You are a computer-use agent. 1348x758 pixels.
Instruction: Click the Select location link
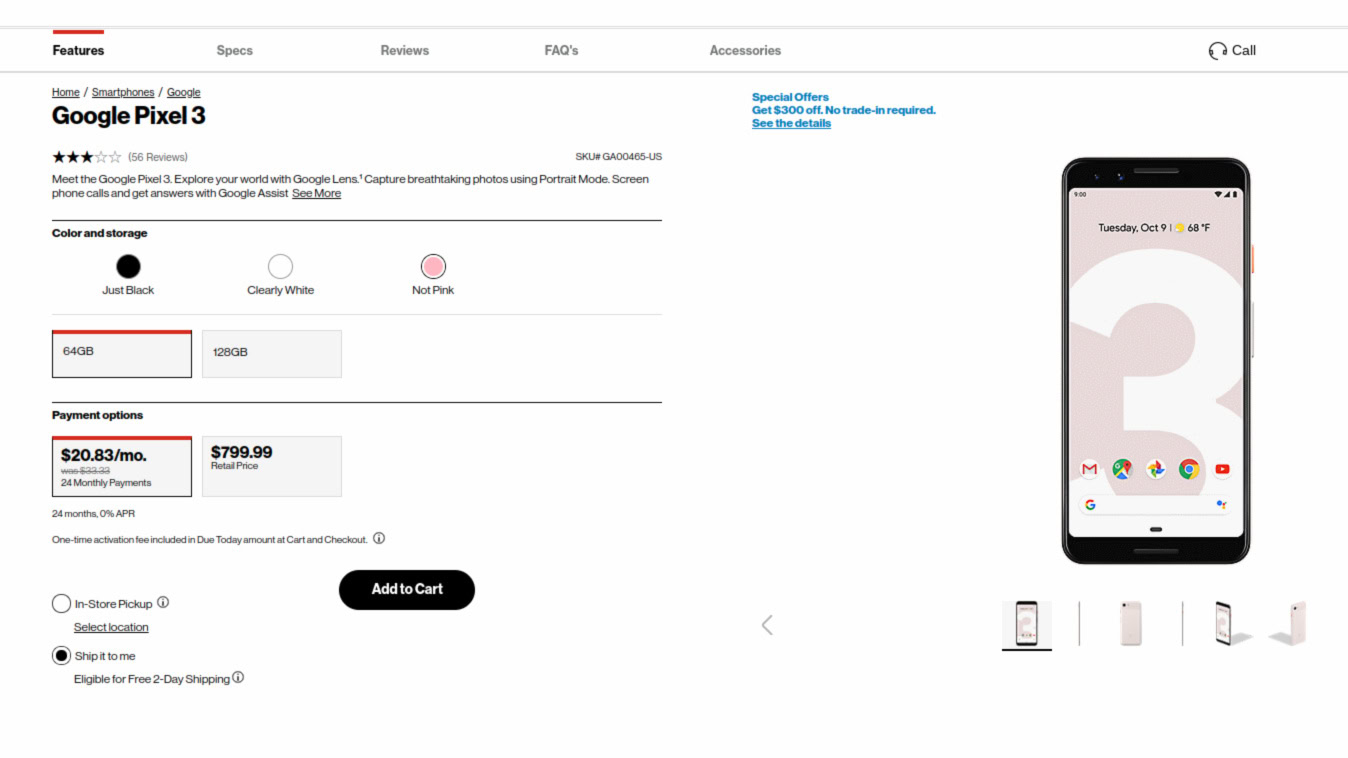[x=111, y=627]
